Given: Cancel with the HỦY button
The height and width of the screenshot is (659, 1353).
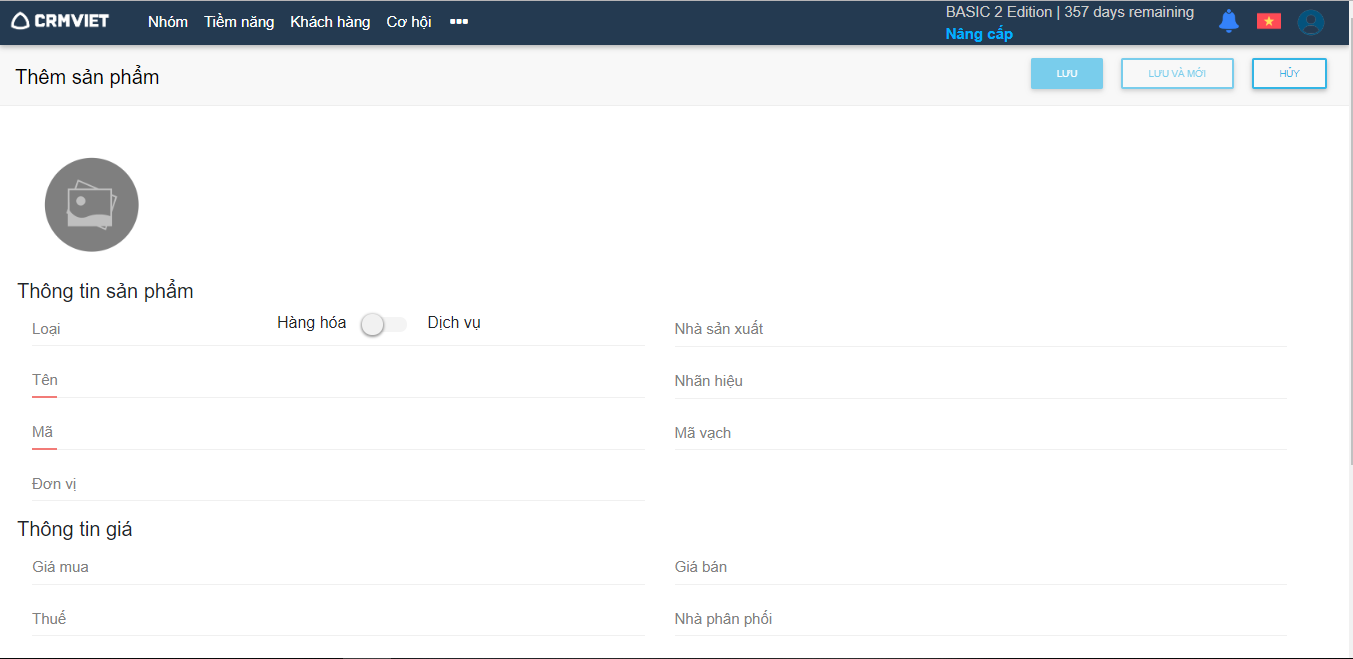Looking at the screenshot, I should click(x=1289, y=74).
